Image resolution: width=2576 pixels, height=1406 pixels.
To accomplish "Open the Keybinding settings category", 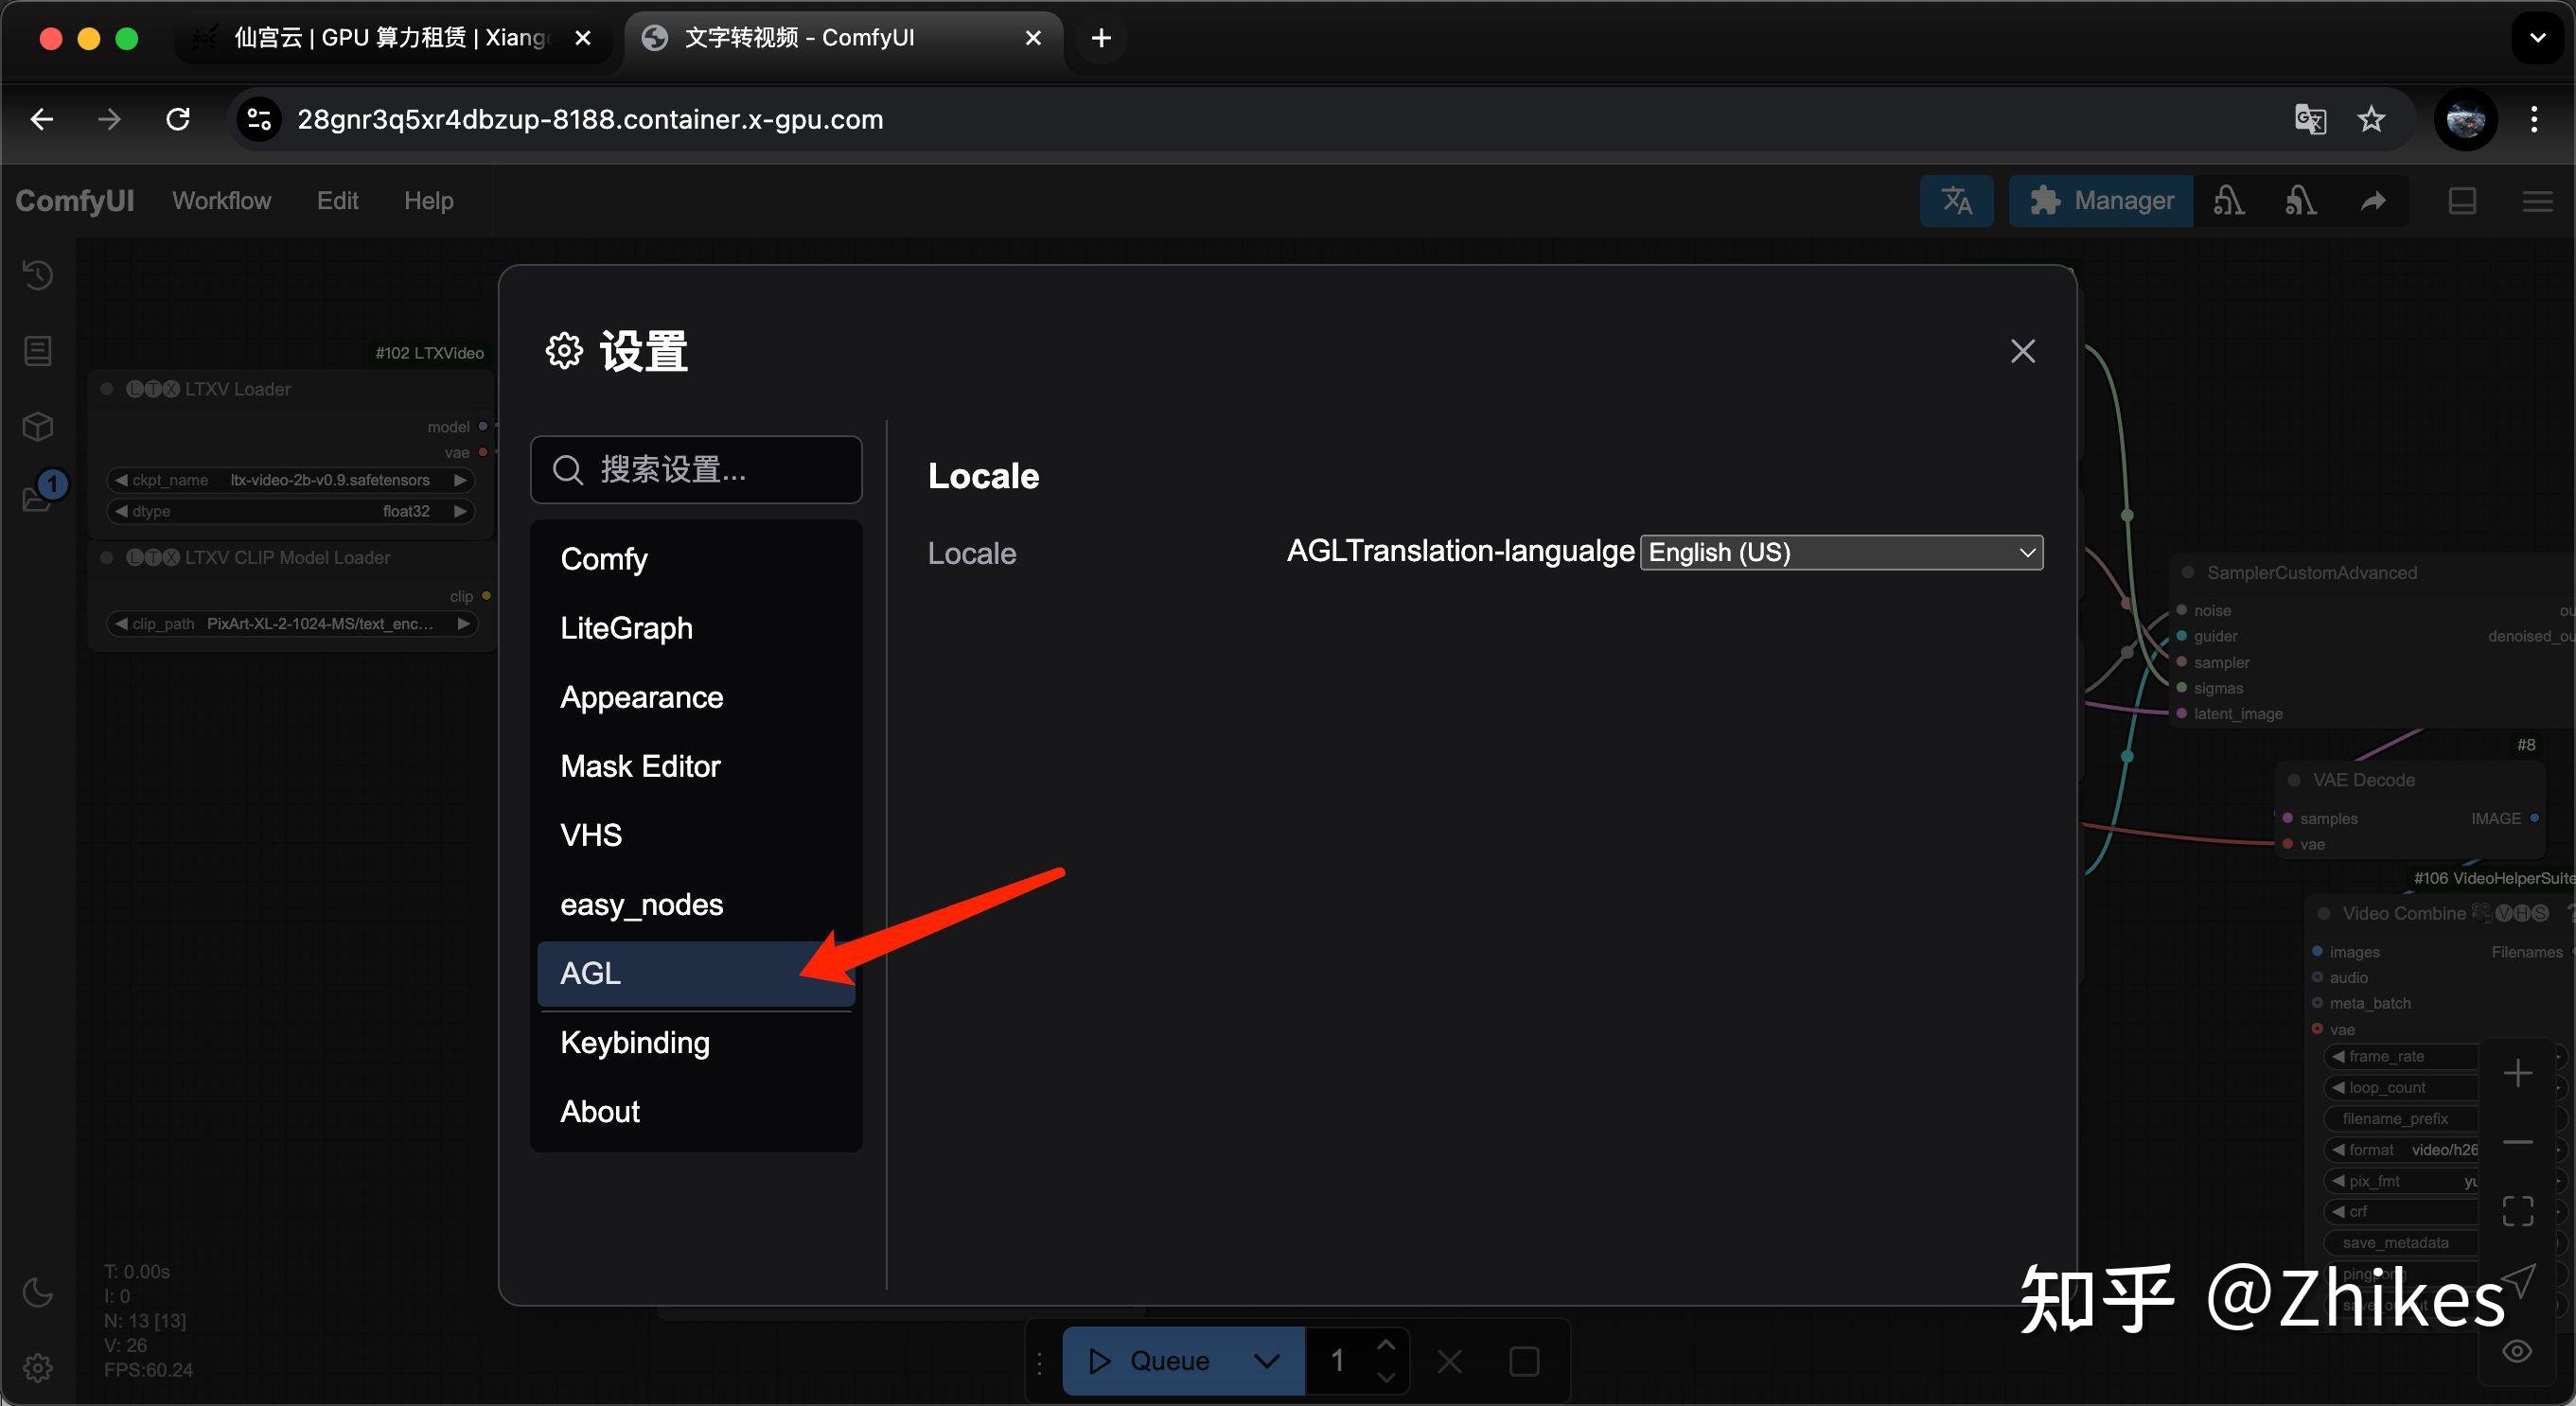I will 696,1043.
